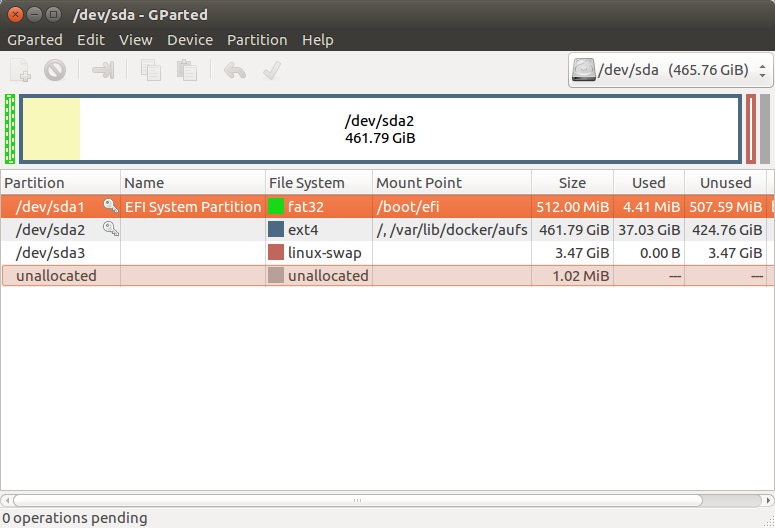Sort by the Mount Point column header
The height and width of the screenshot is (528, 775).
coord(452,182)
